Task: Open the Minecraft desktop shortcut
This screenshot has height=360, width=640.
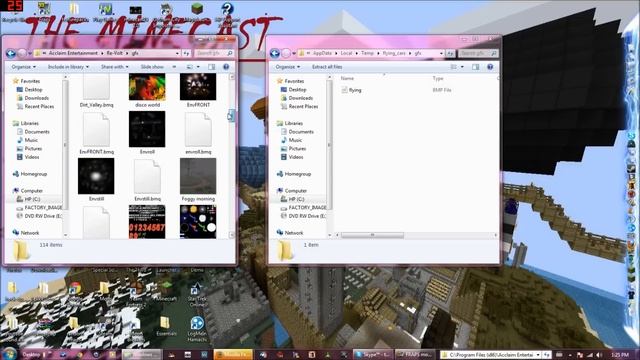Action: pos(166,291)
